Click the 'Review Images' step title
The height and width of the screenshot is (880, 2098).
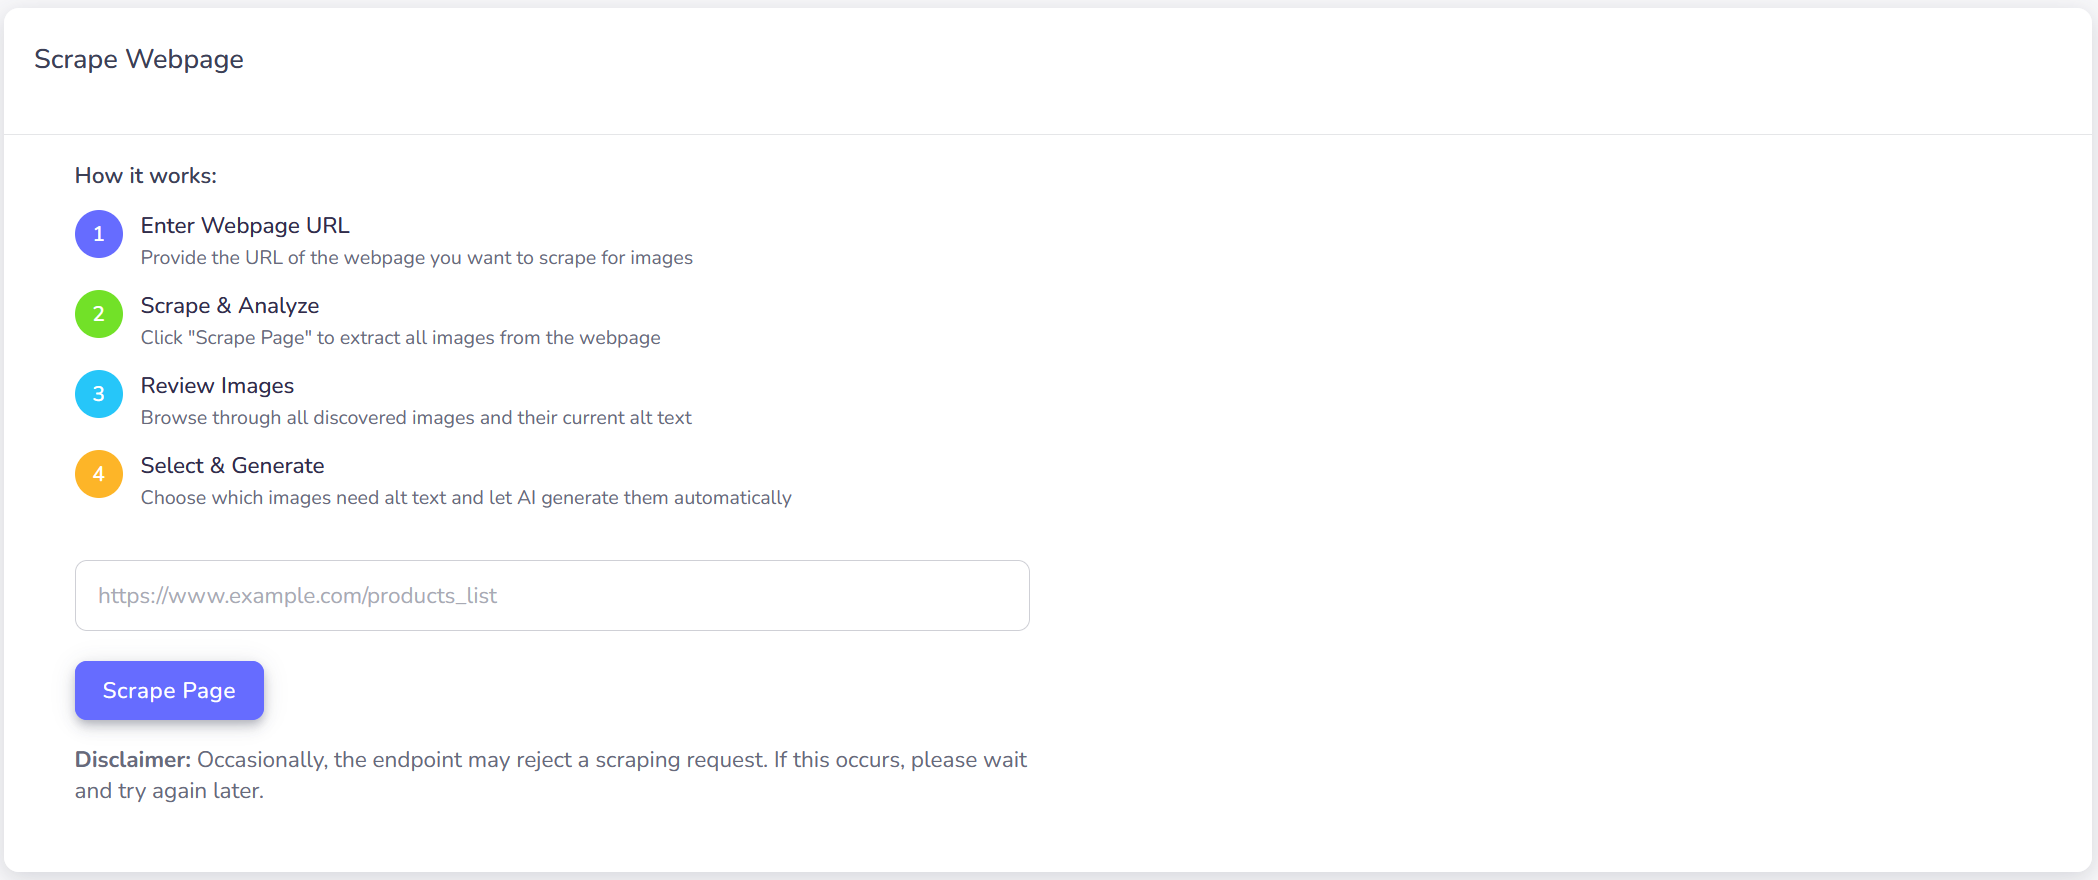click(217, 386)
